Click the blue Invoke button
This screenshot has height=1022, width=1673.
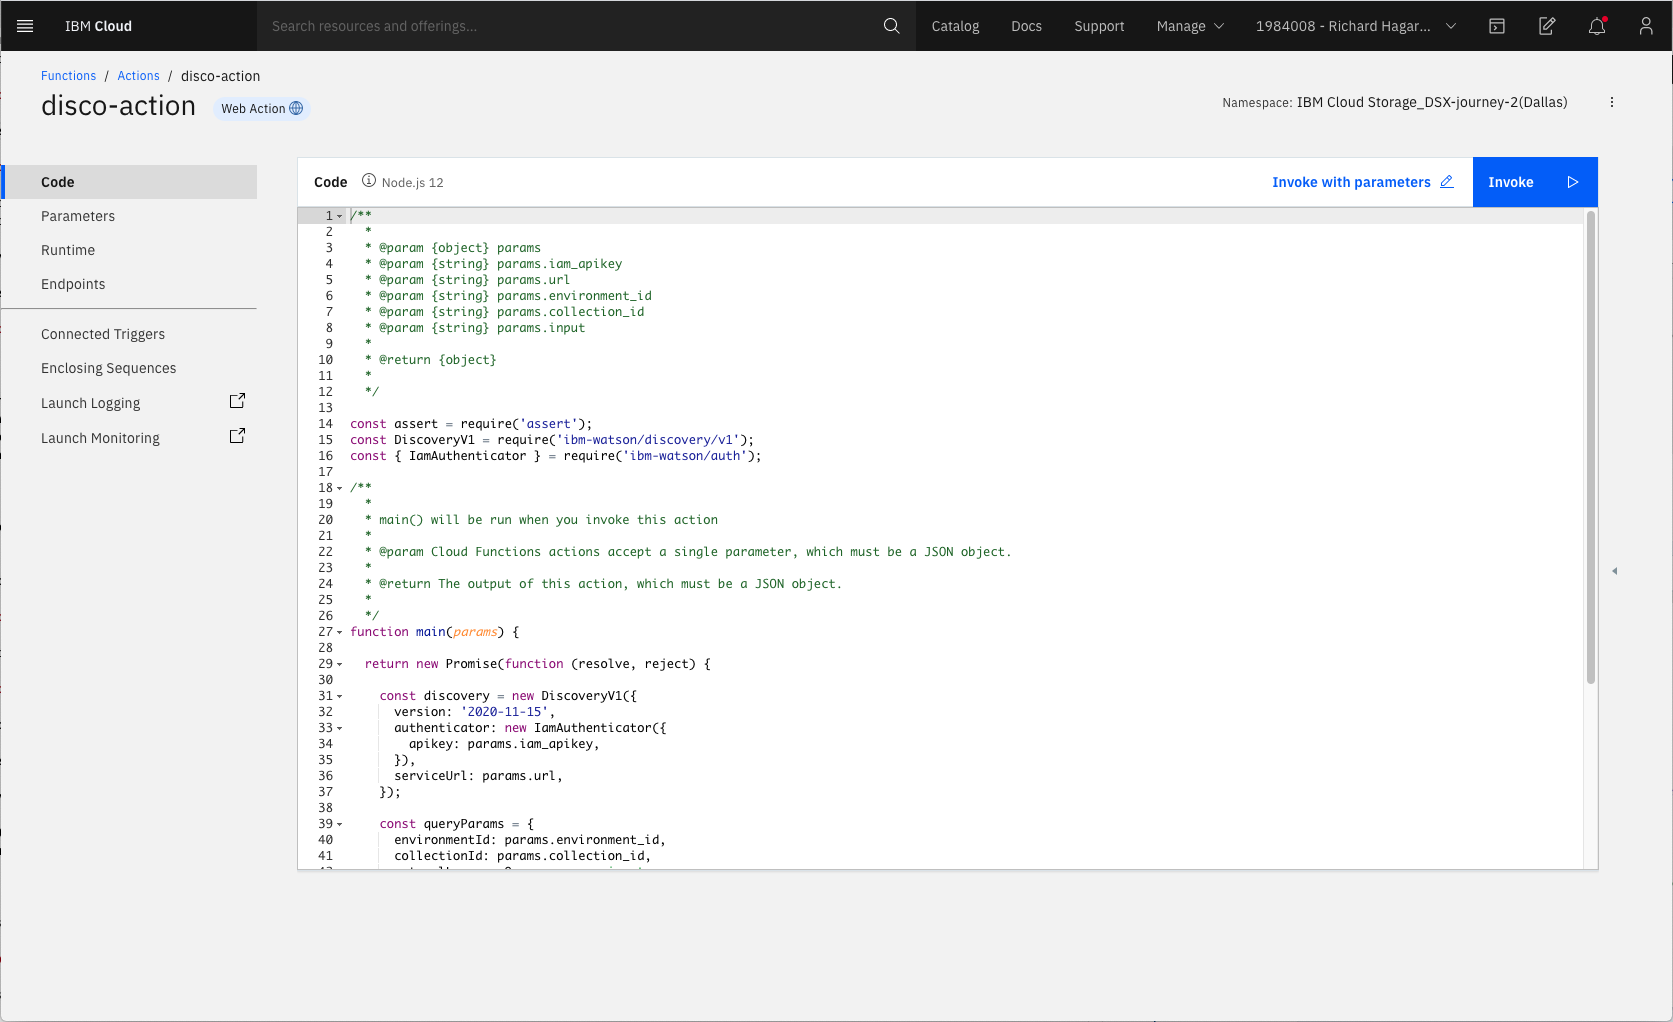pos(1535,182)
